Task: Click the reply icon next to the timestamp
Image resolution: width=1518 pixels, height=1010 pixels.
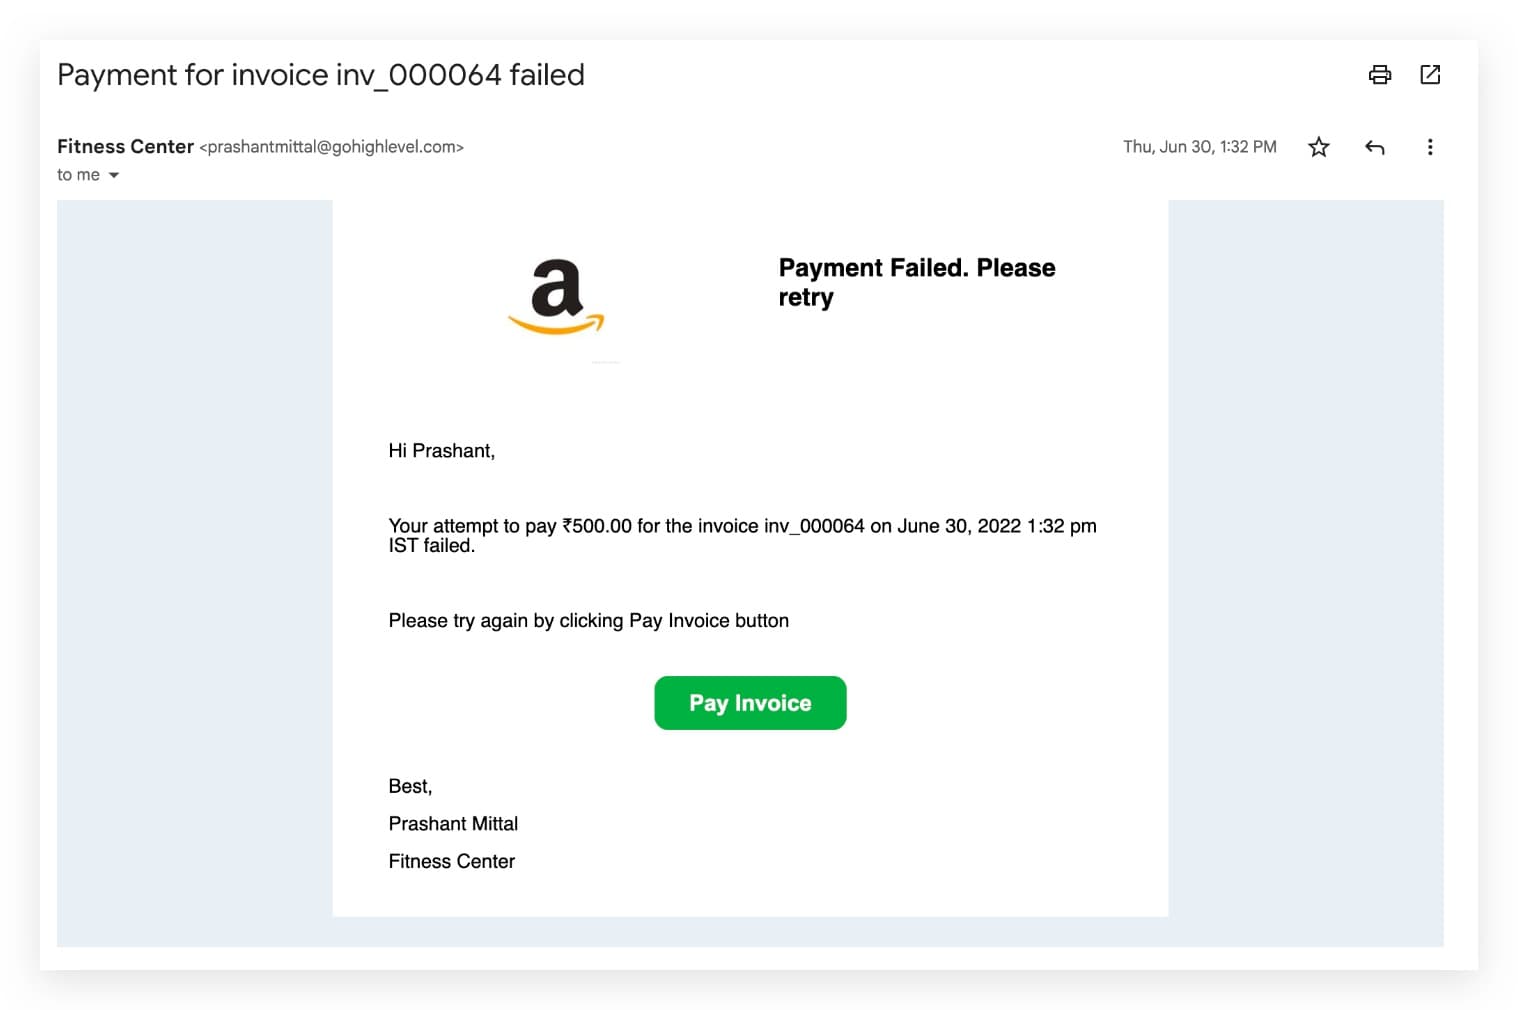Action: tap(1374, 147)
